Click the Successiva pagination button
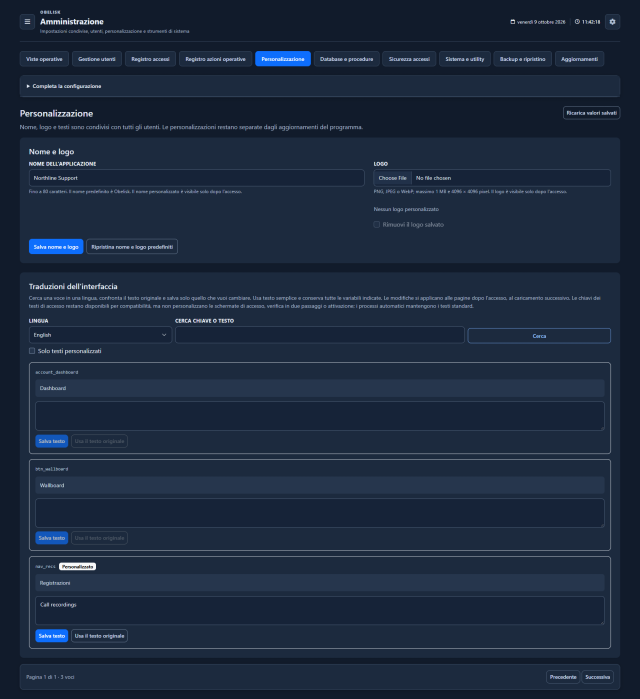 [598, 677]
